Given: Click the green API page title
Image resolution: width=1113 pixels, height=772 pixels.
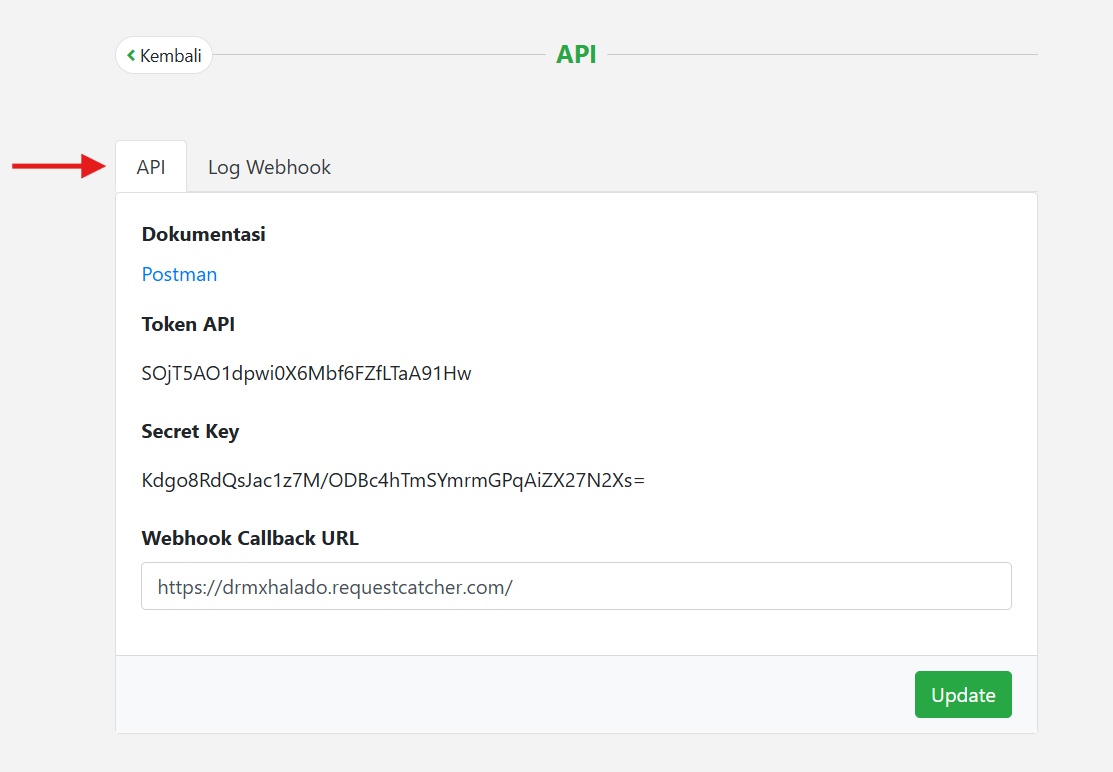Looking at the screenshot, I should (576, 54).
